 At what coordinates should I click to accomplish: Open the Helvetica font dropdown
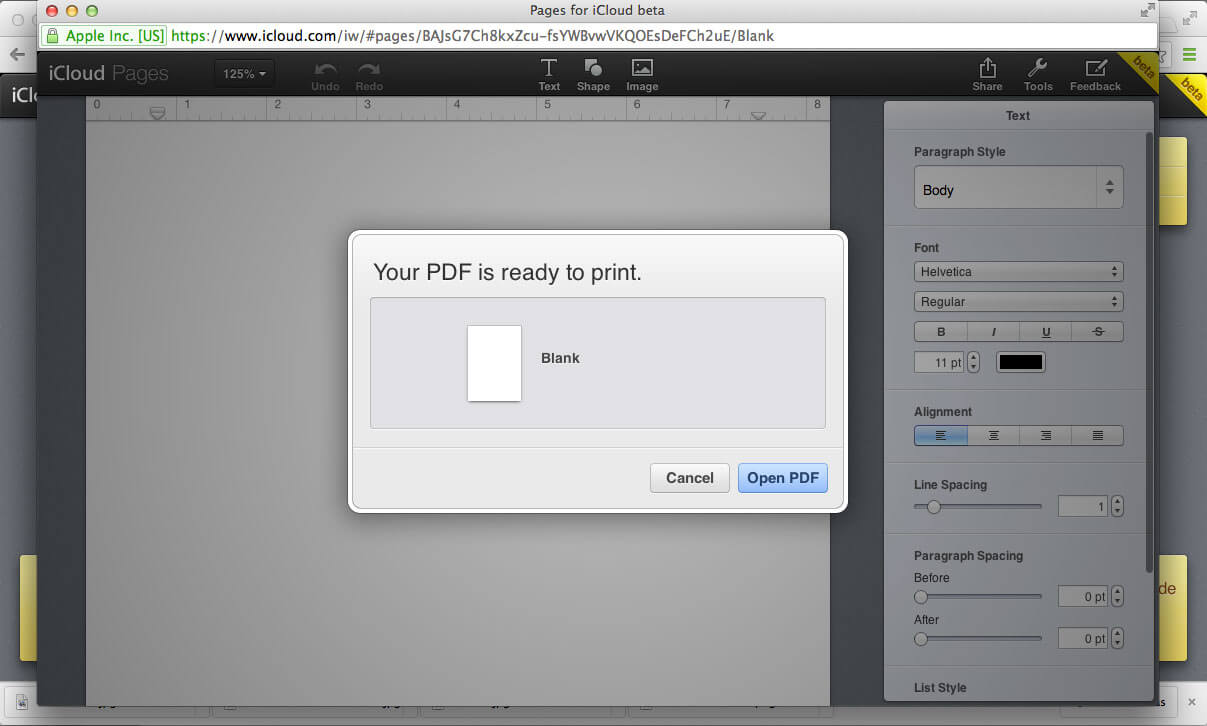1018,272
